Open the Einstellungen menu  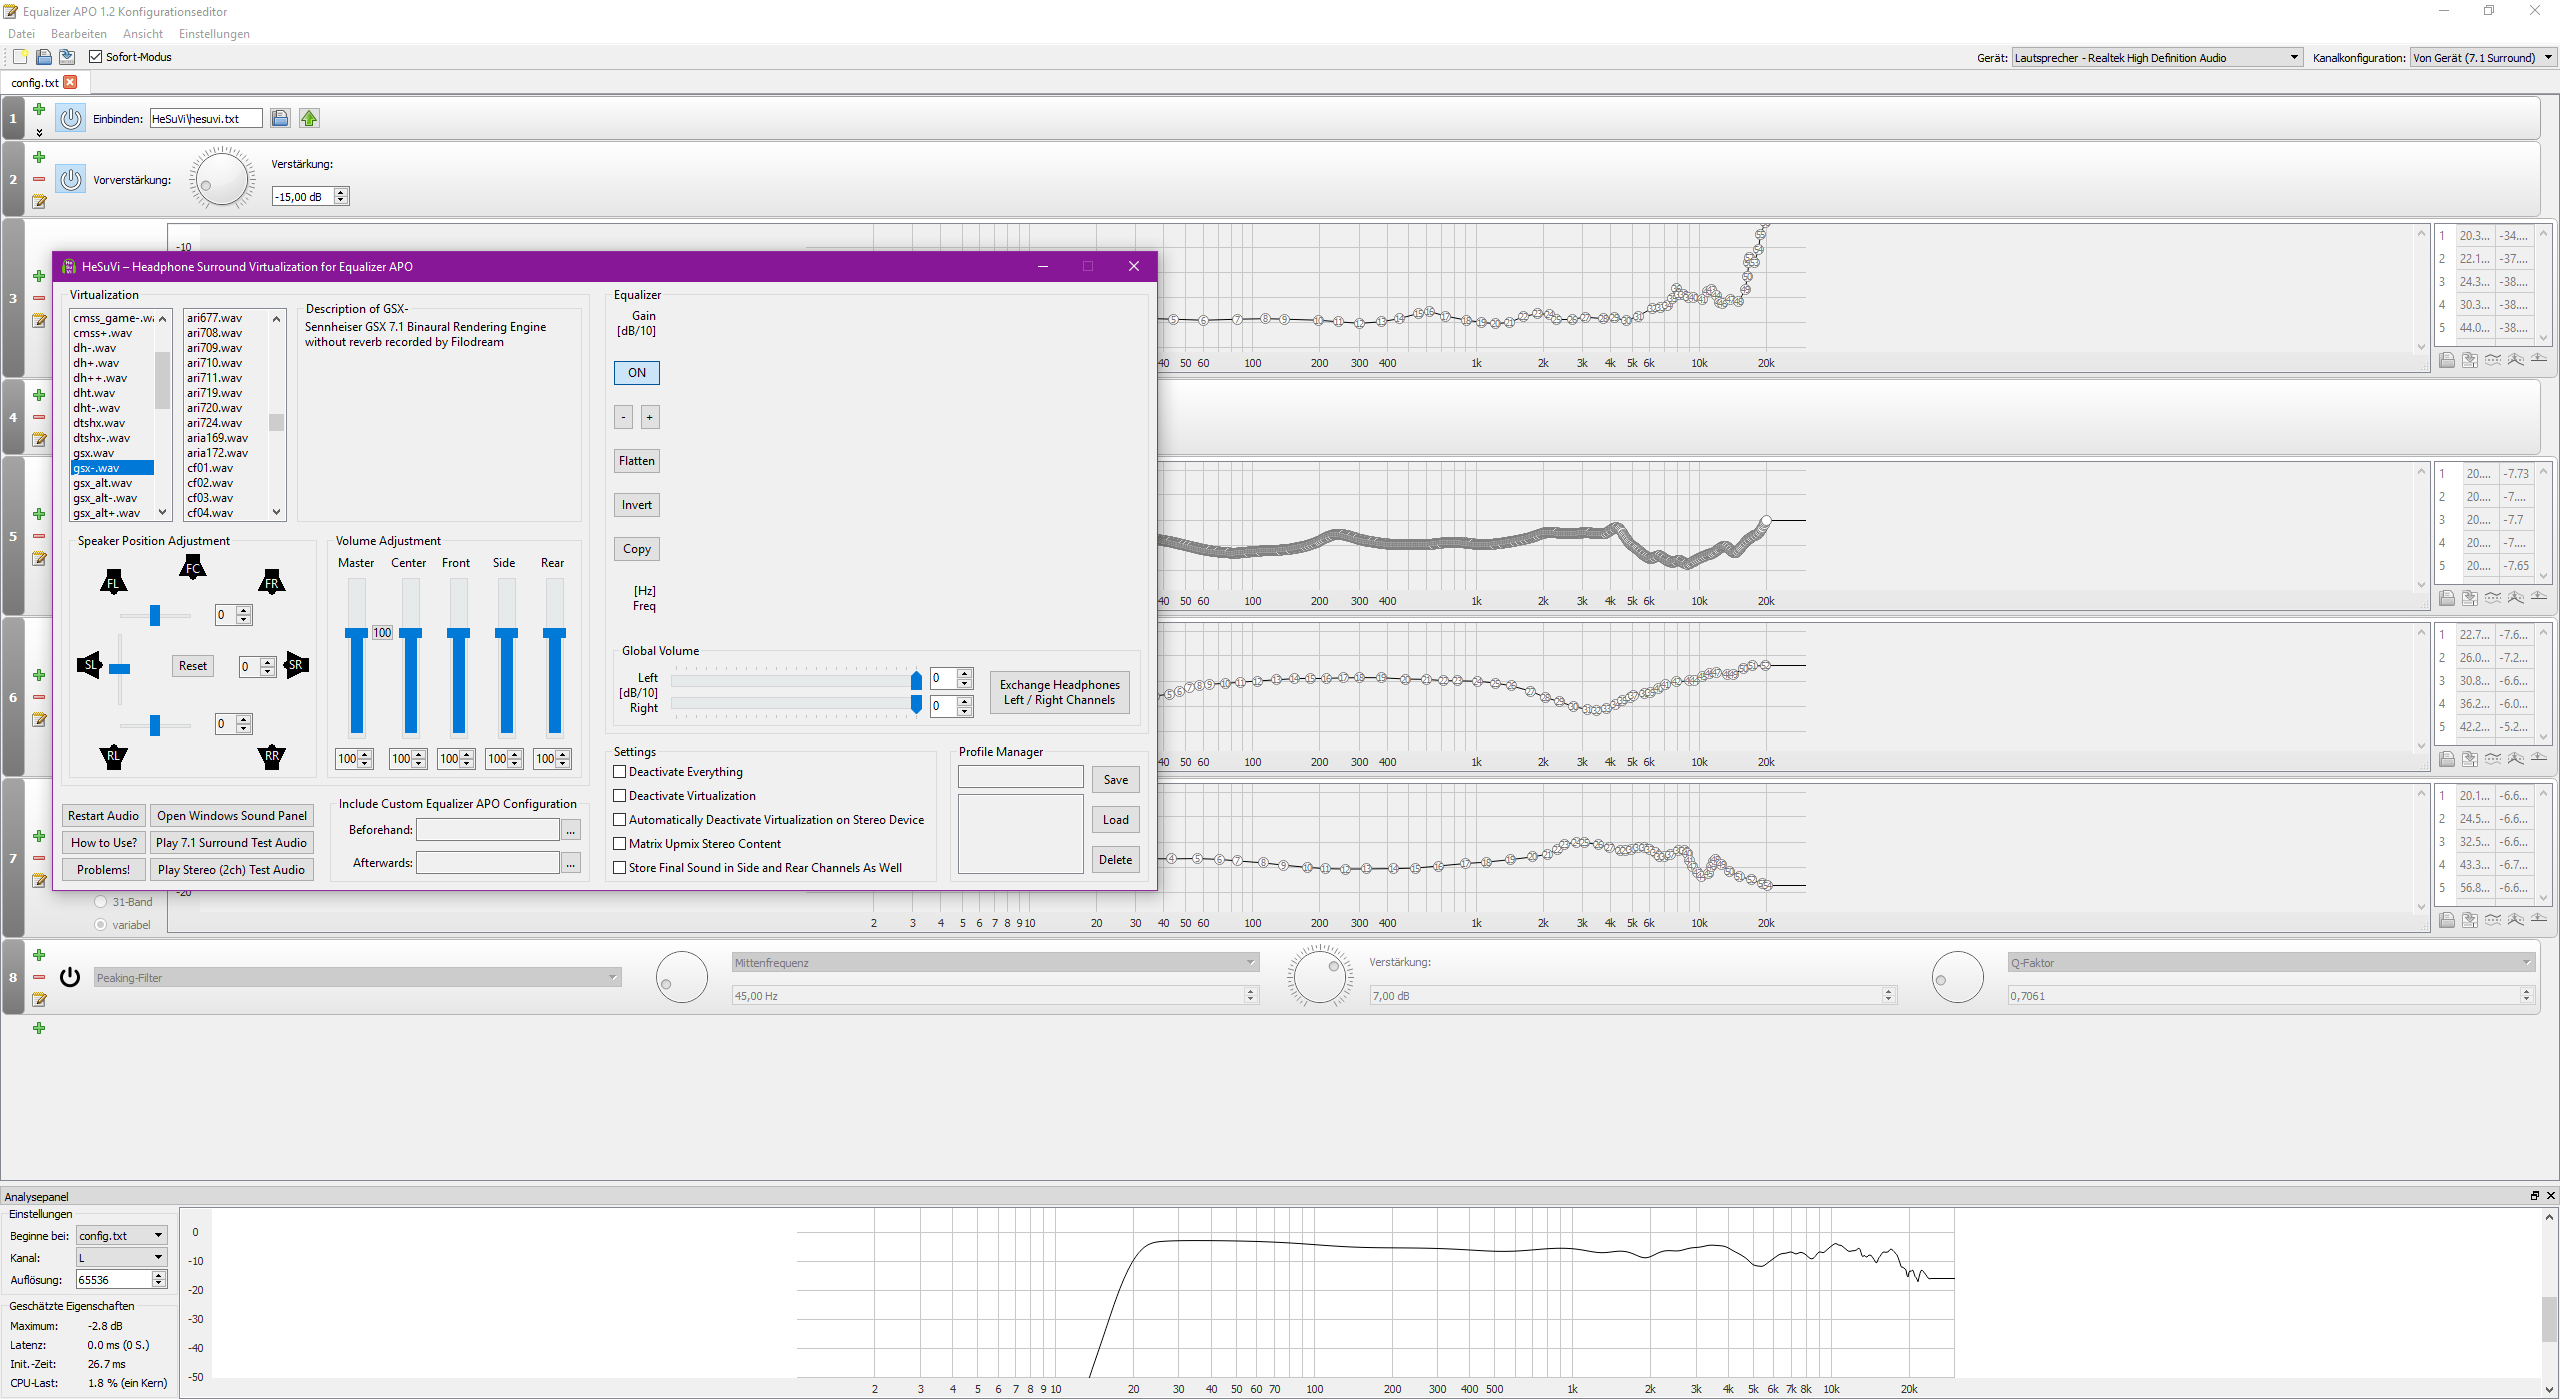coord(214,34)
